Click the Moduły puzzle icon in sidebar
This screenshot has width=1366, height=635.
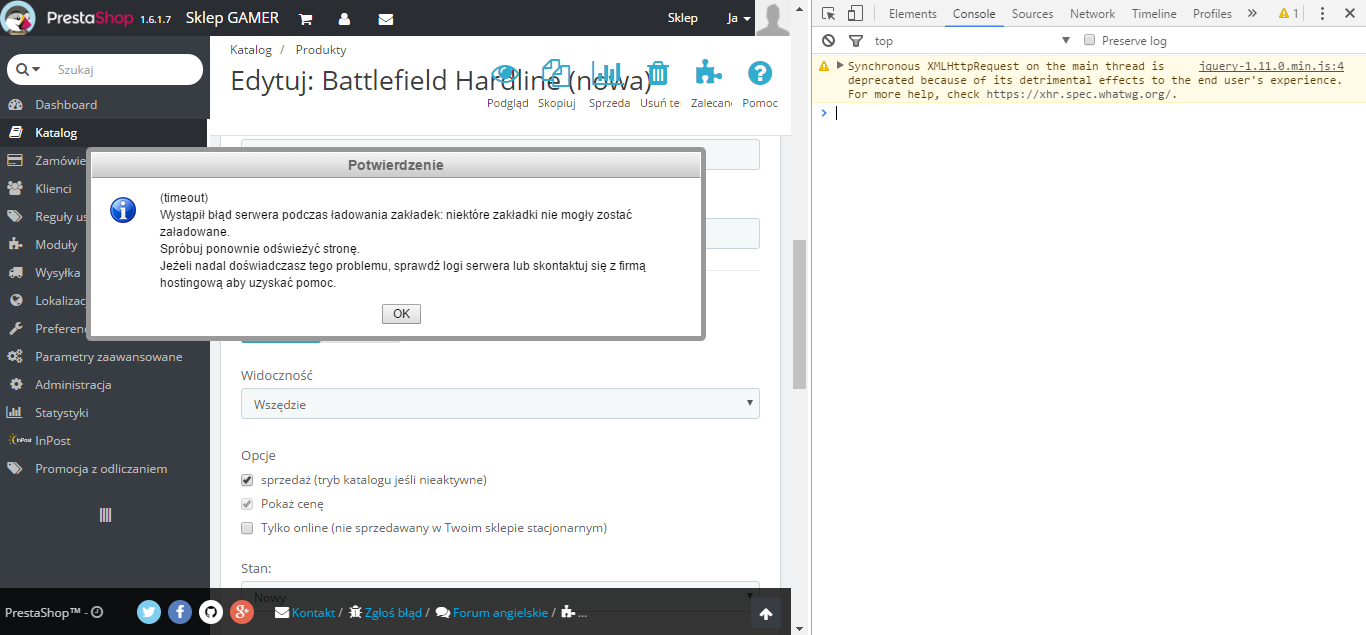tap(15, 244)
